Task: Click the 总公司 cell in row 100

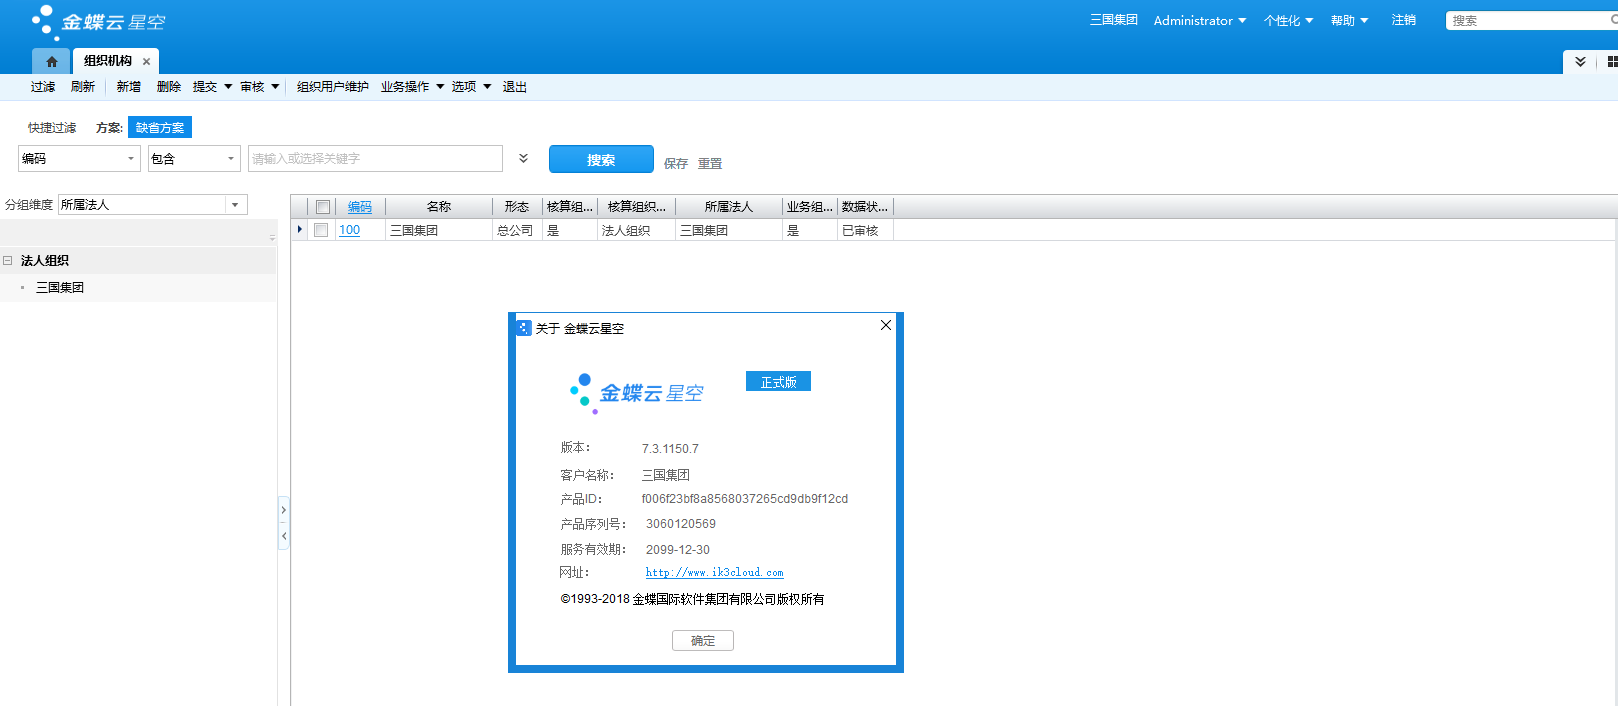Action: (516, 230)
